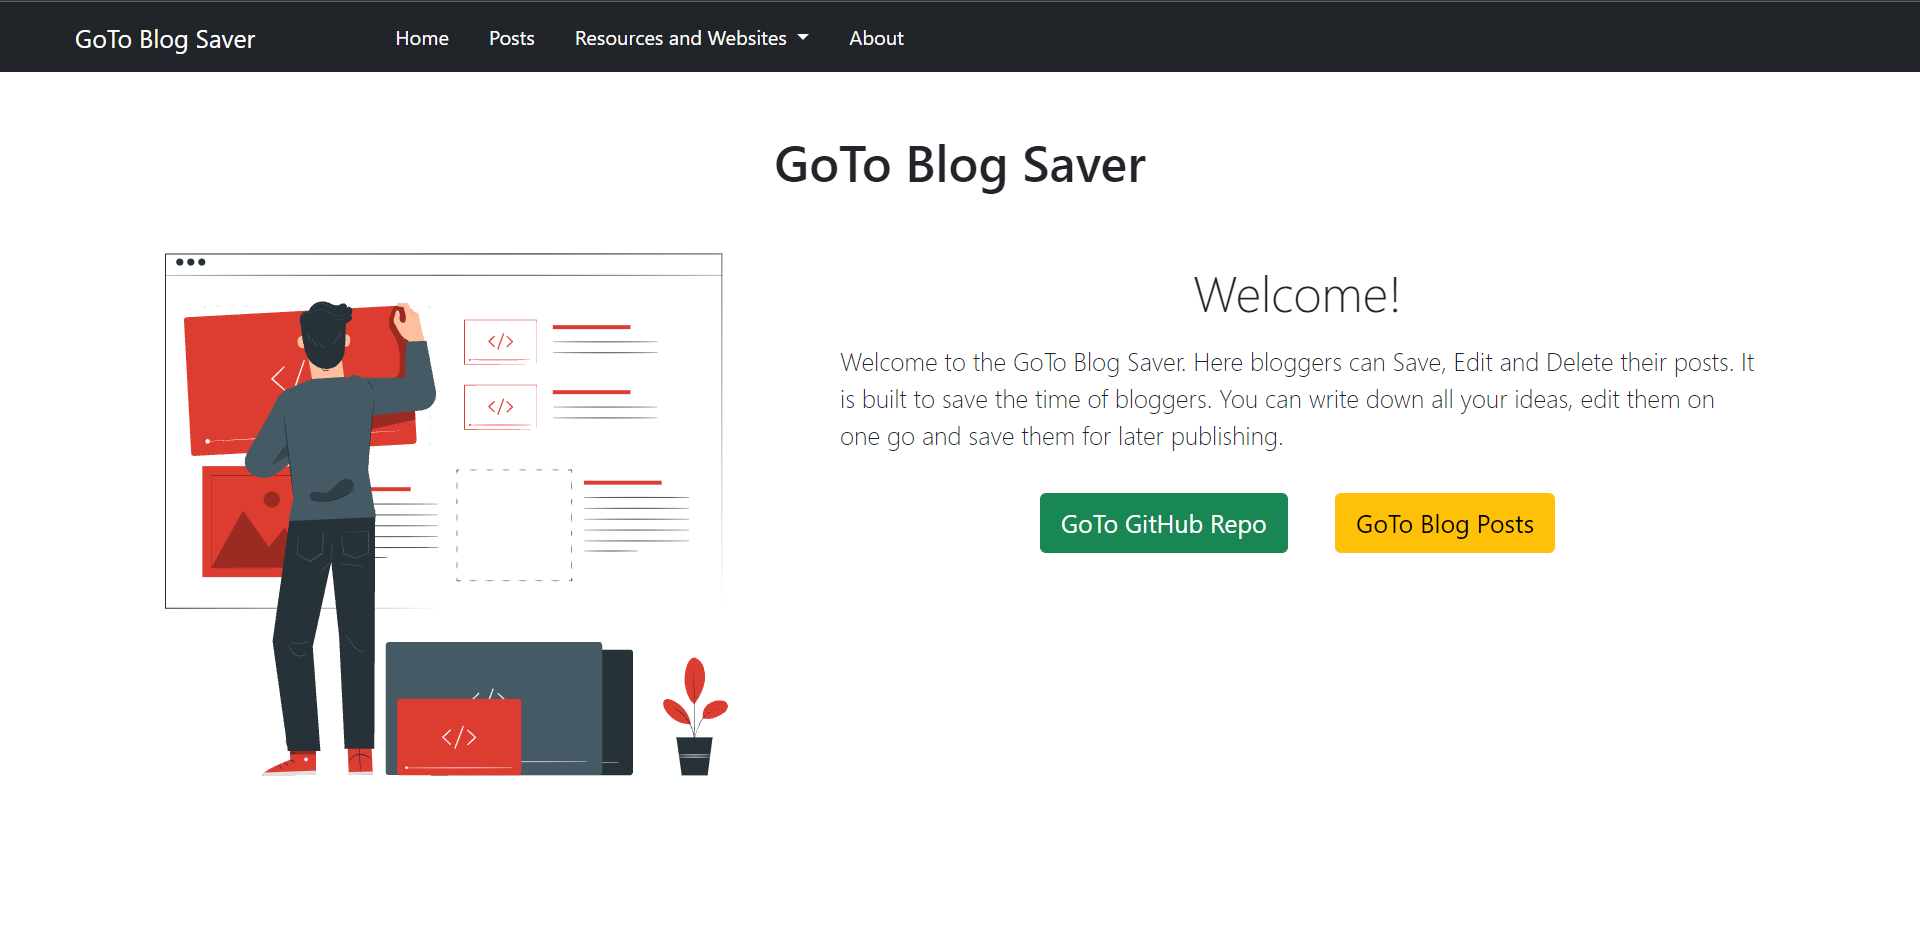Click the GoTo Blog Saver page heading
Screen dimensions: 1920x932
(960, 165)
